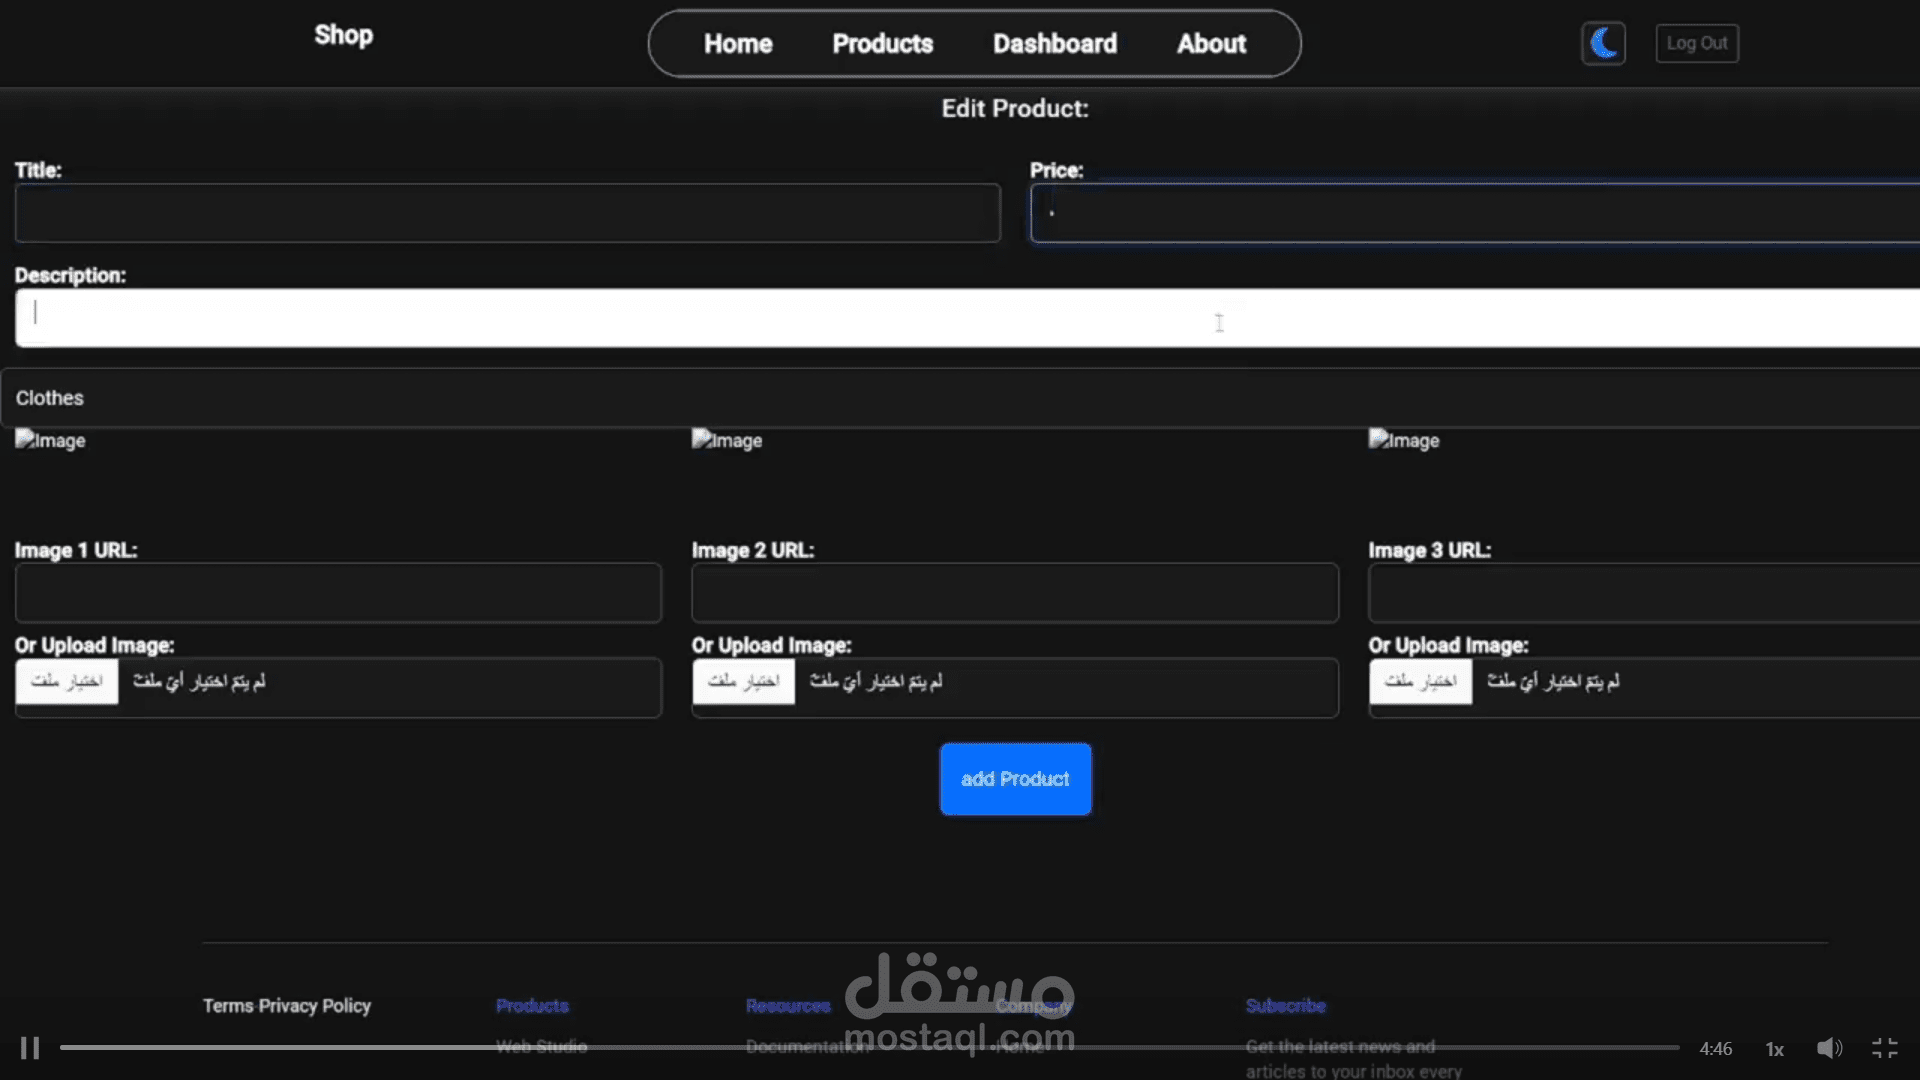Open Products page from navbar
The height and width of the screenshot is (1080, 1920).
[882, 44]
